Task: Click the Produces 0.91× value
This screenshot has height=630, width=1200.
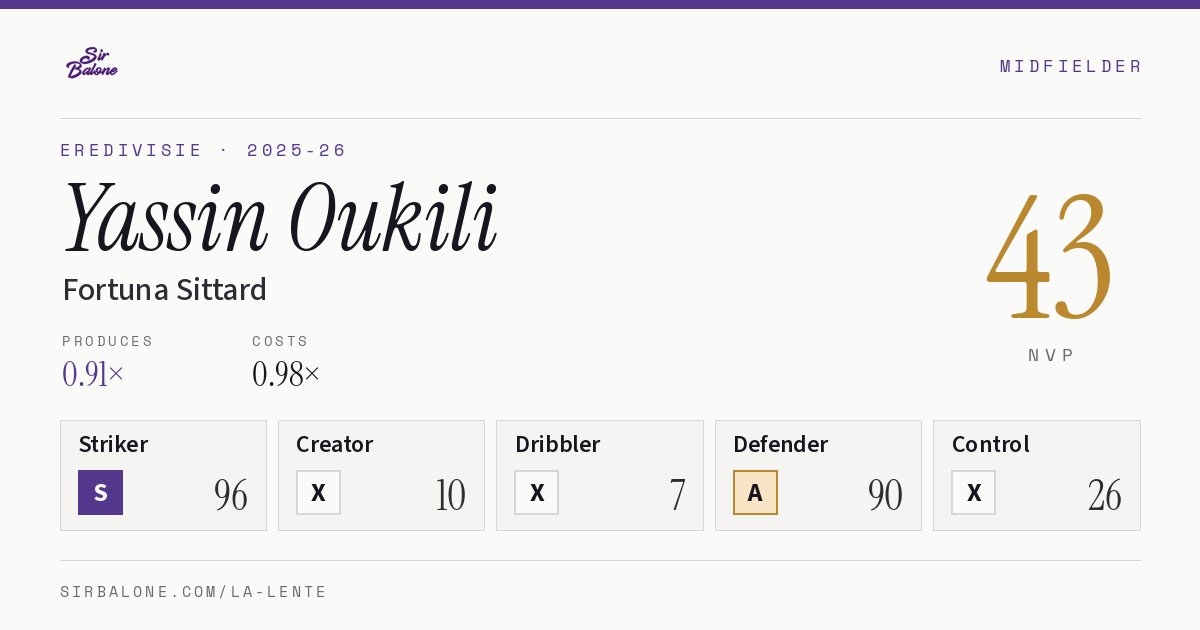Action: tap(93, 374)
